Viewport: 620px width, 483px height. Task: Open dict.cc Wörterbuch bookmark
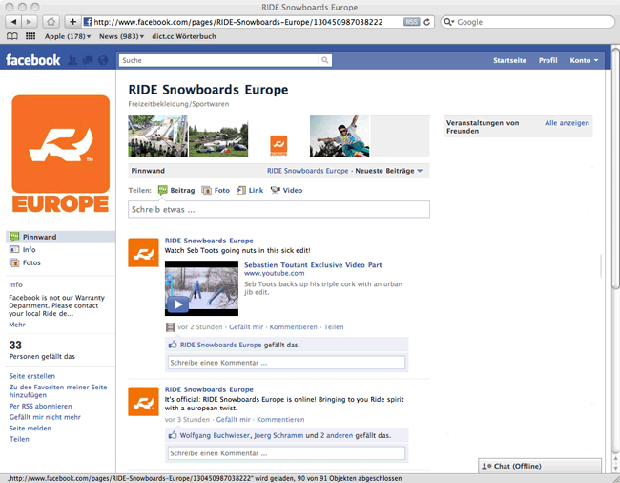[x=184, y=36]
